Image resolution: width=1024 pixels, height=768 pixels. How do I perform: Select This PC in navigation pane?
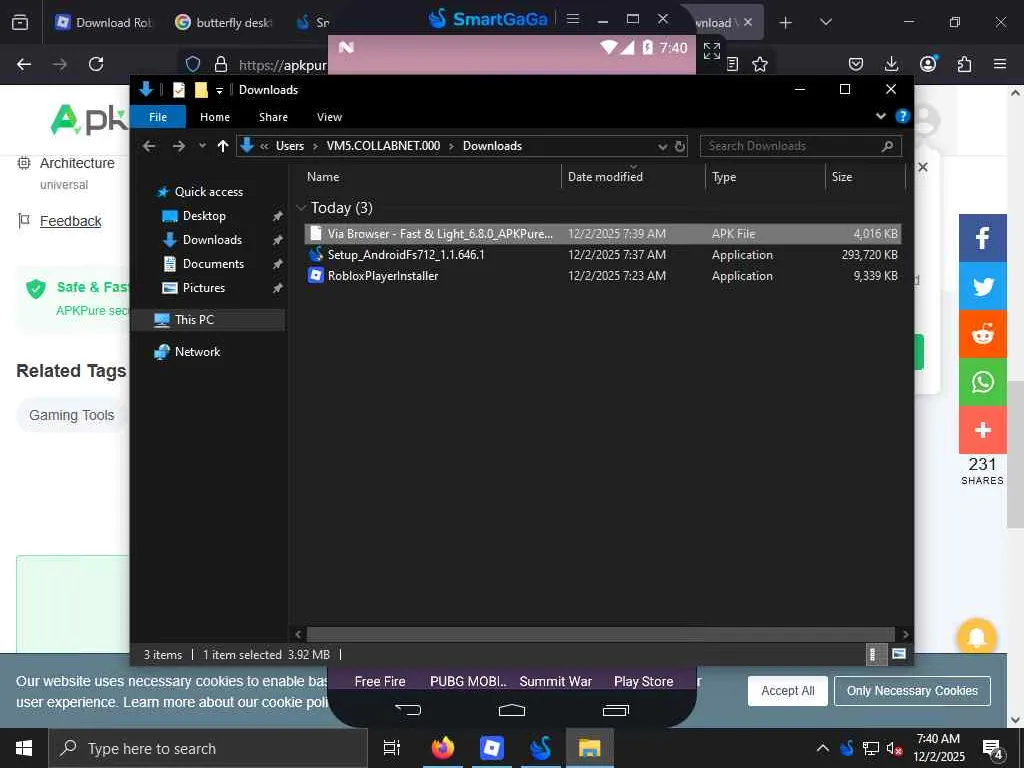194,320
